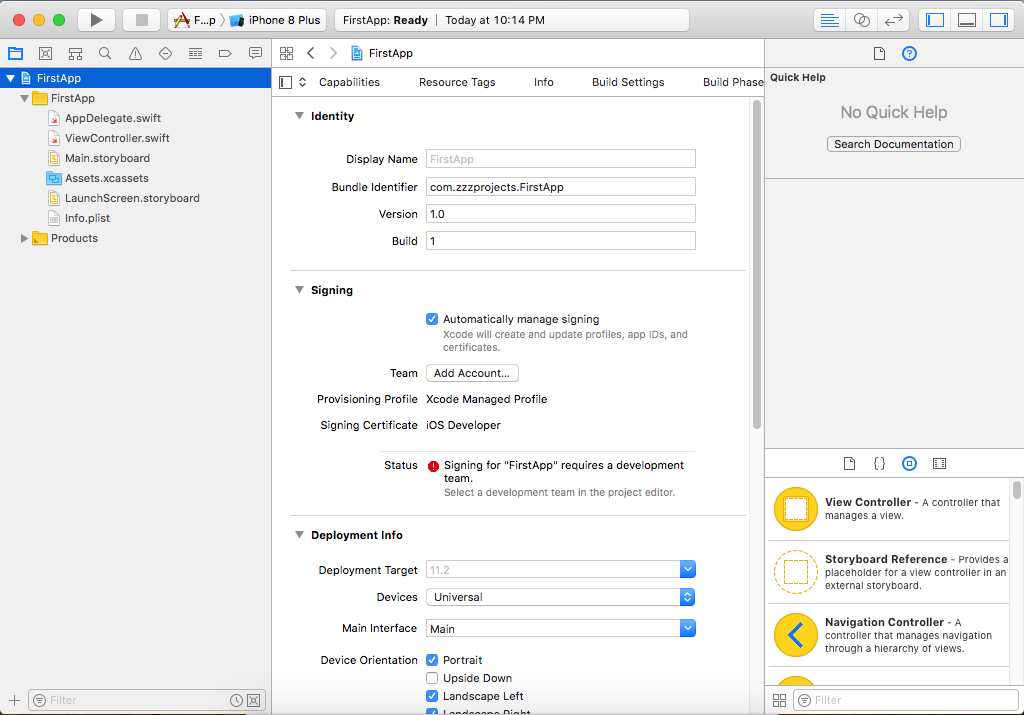Viewport: 1024px width, 715px height.
Task: Open AppDelegate.swift file
Action: pos(112,118)
